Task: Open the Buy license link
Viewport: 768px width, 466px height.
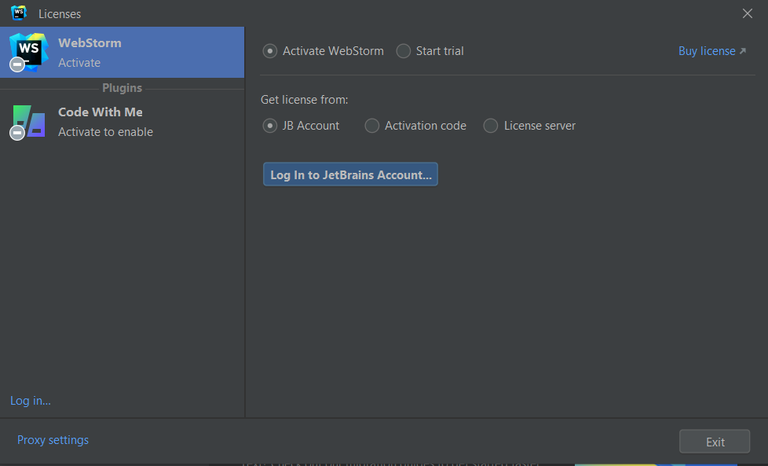Action: click(x=706, y=51)
